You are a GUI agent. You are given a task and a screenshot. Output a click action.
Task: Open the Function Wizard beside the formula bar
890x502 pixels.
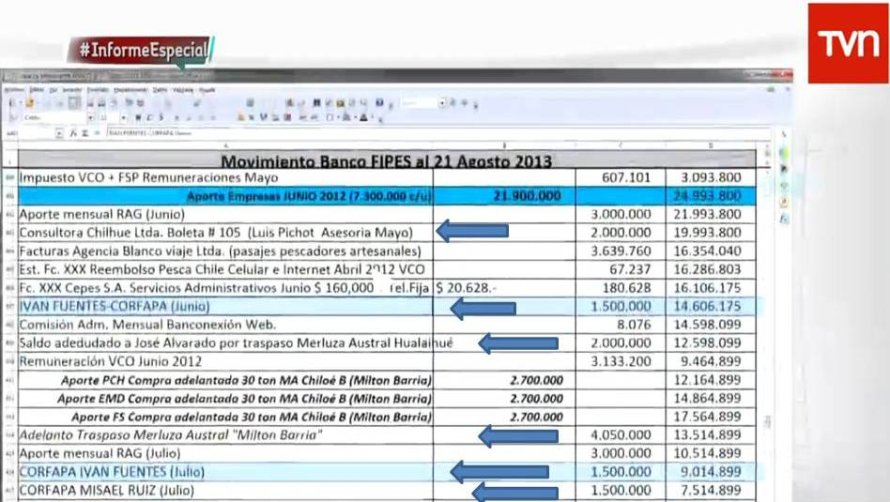point(73,133)
